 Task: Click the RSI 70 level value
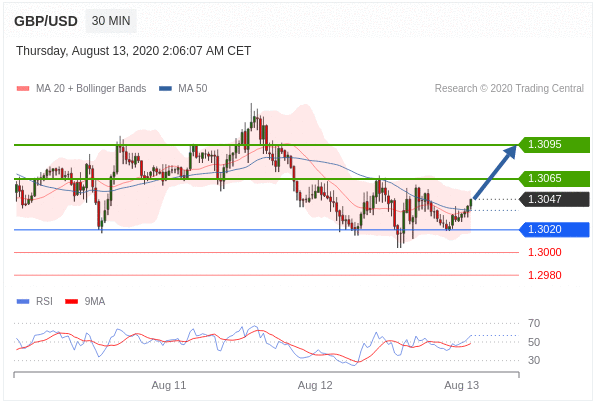coord(534,324)
